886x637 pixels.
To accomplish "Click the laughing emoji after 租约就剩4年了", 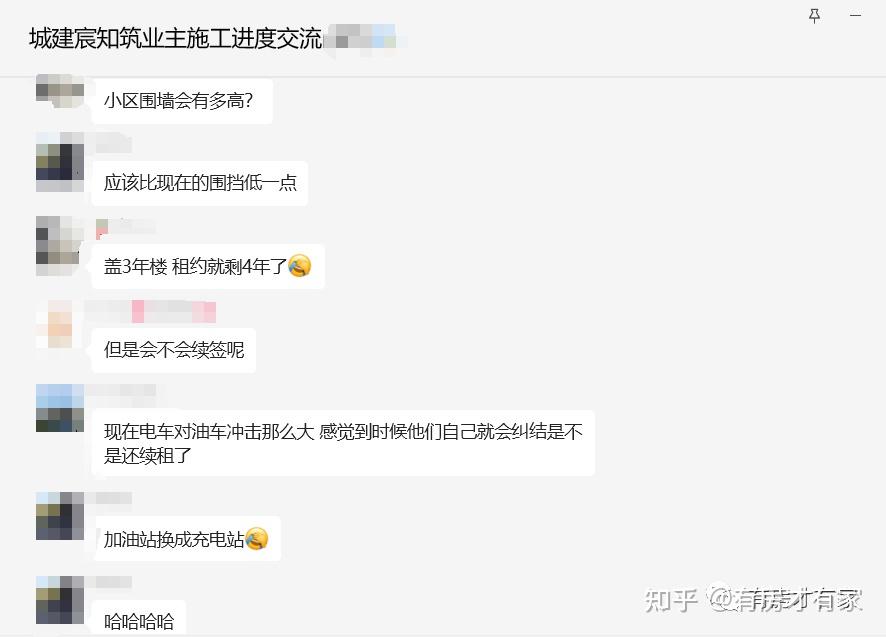I will [299, 266].
